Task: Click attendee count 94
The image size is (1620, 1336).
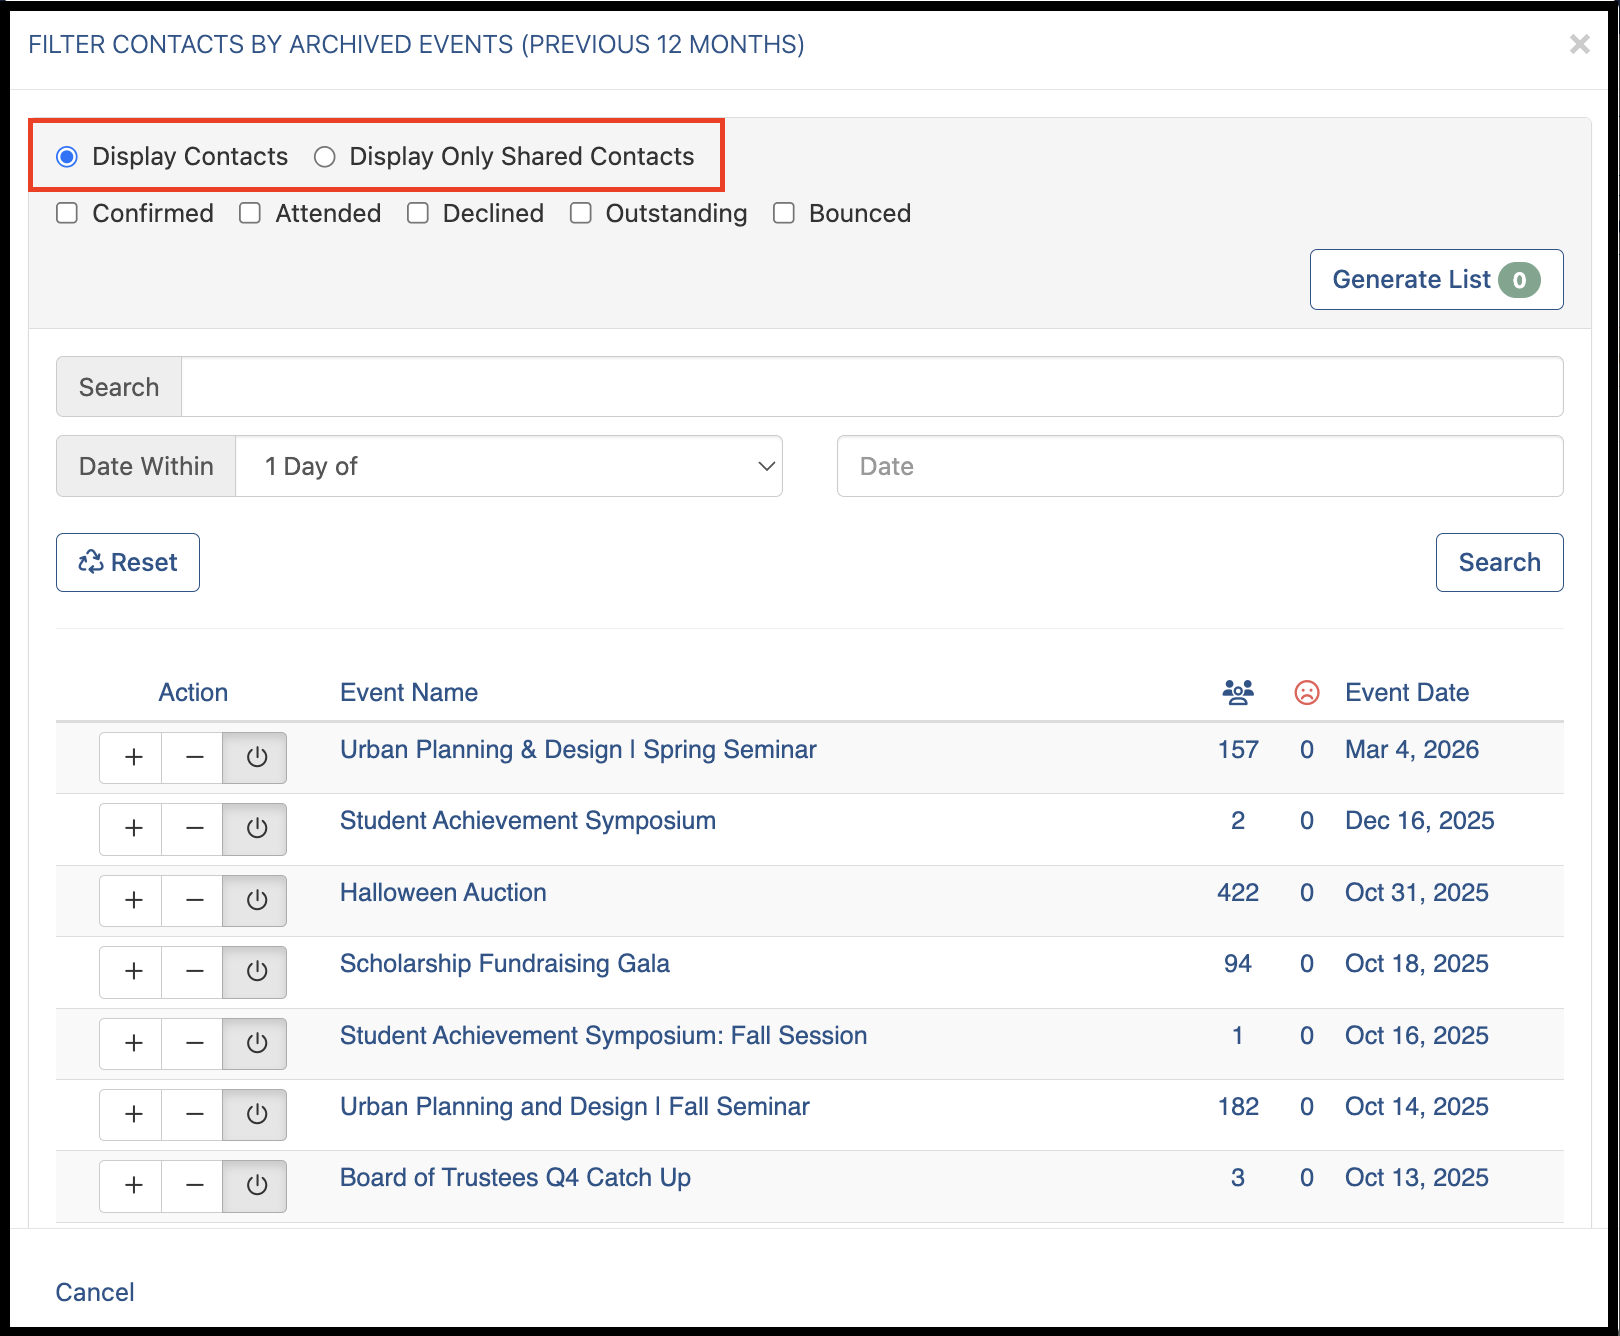Action: pos(1238,964)
